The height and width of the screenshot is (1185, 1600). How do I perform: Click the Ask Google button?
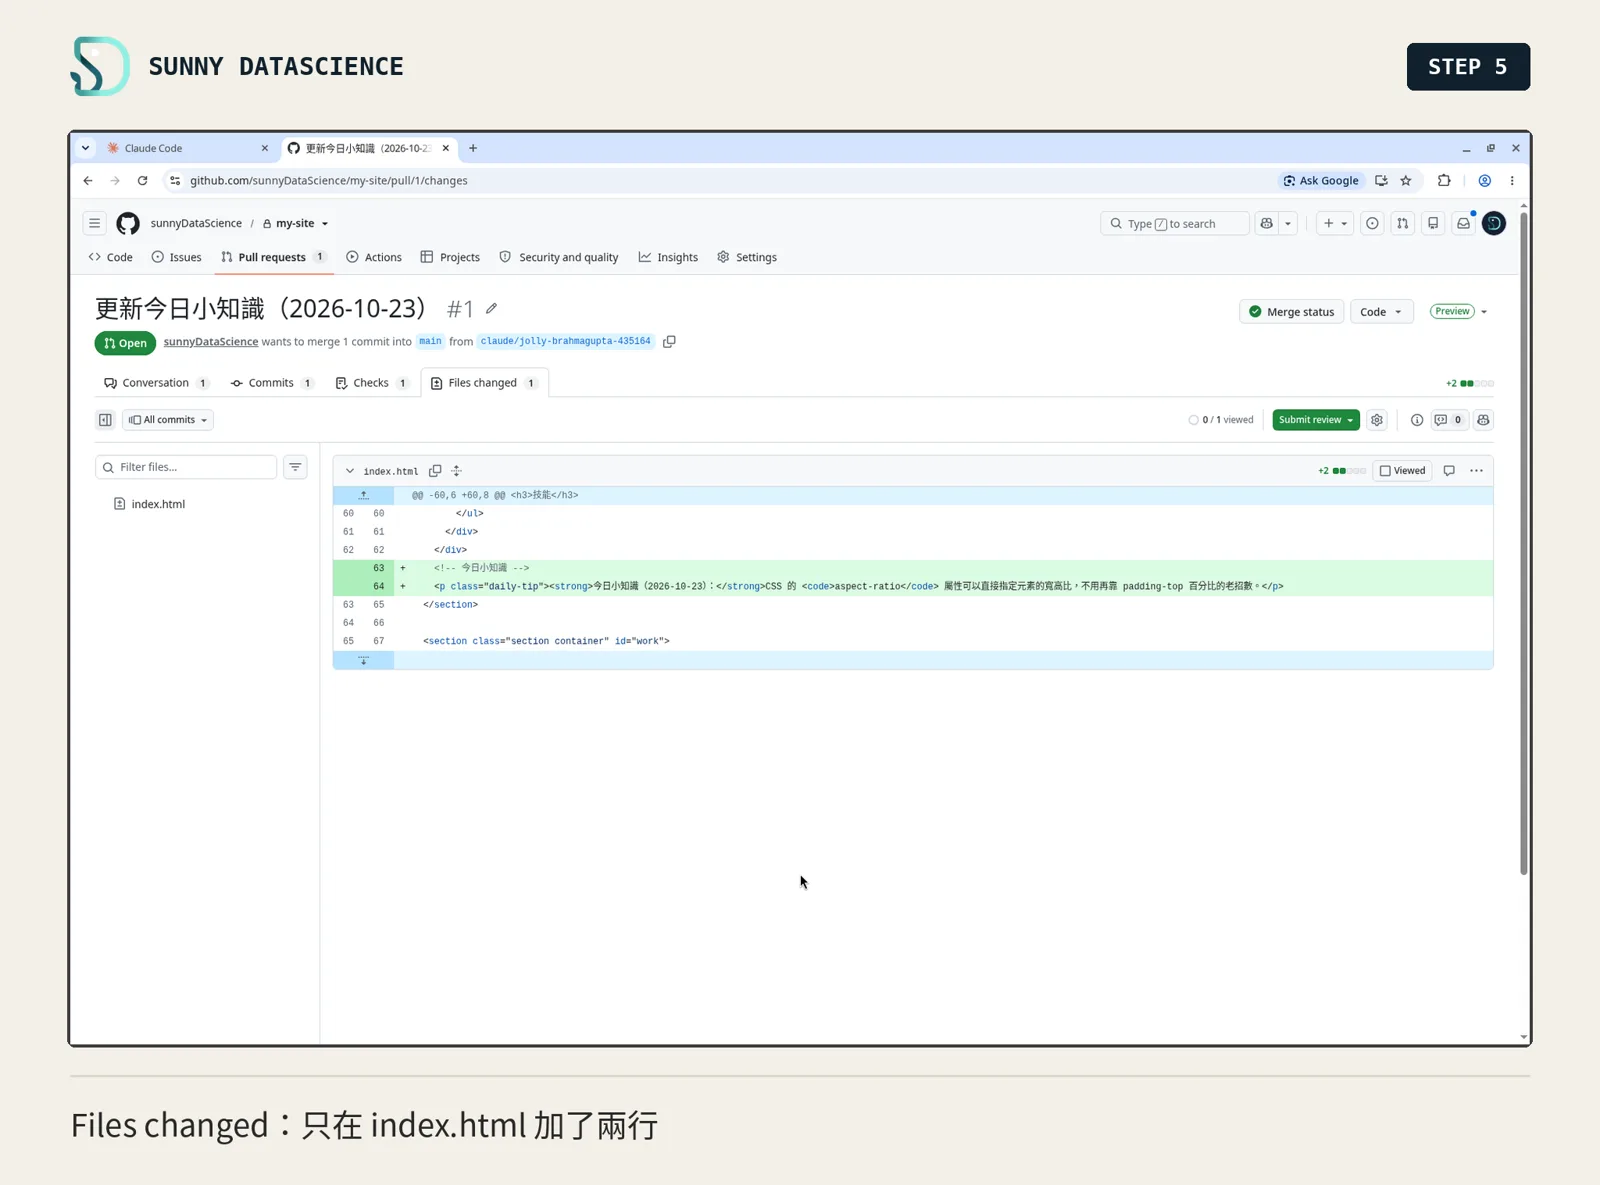click(x=1321, y=181)
